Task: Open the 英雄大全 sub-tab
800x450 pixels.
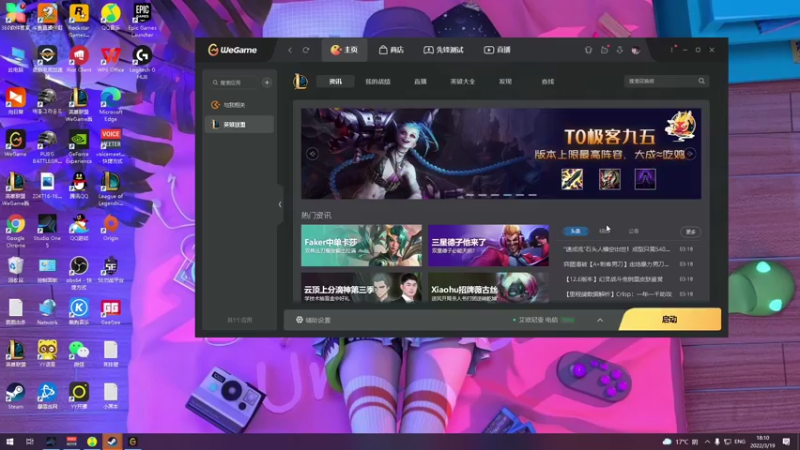Action: click(462, 82)
